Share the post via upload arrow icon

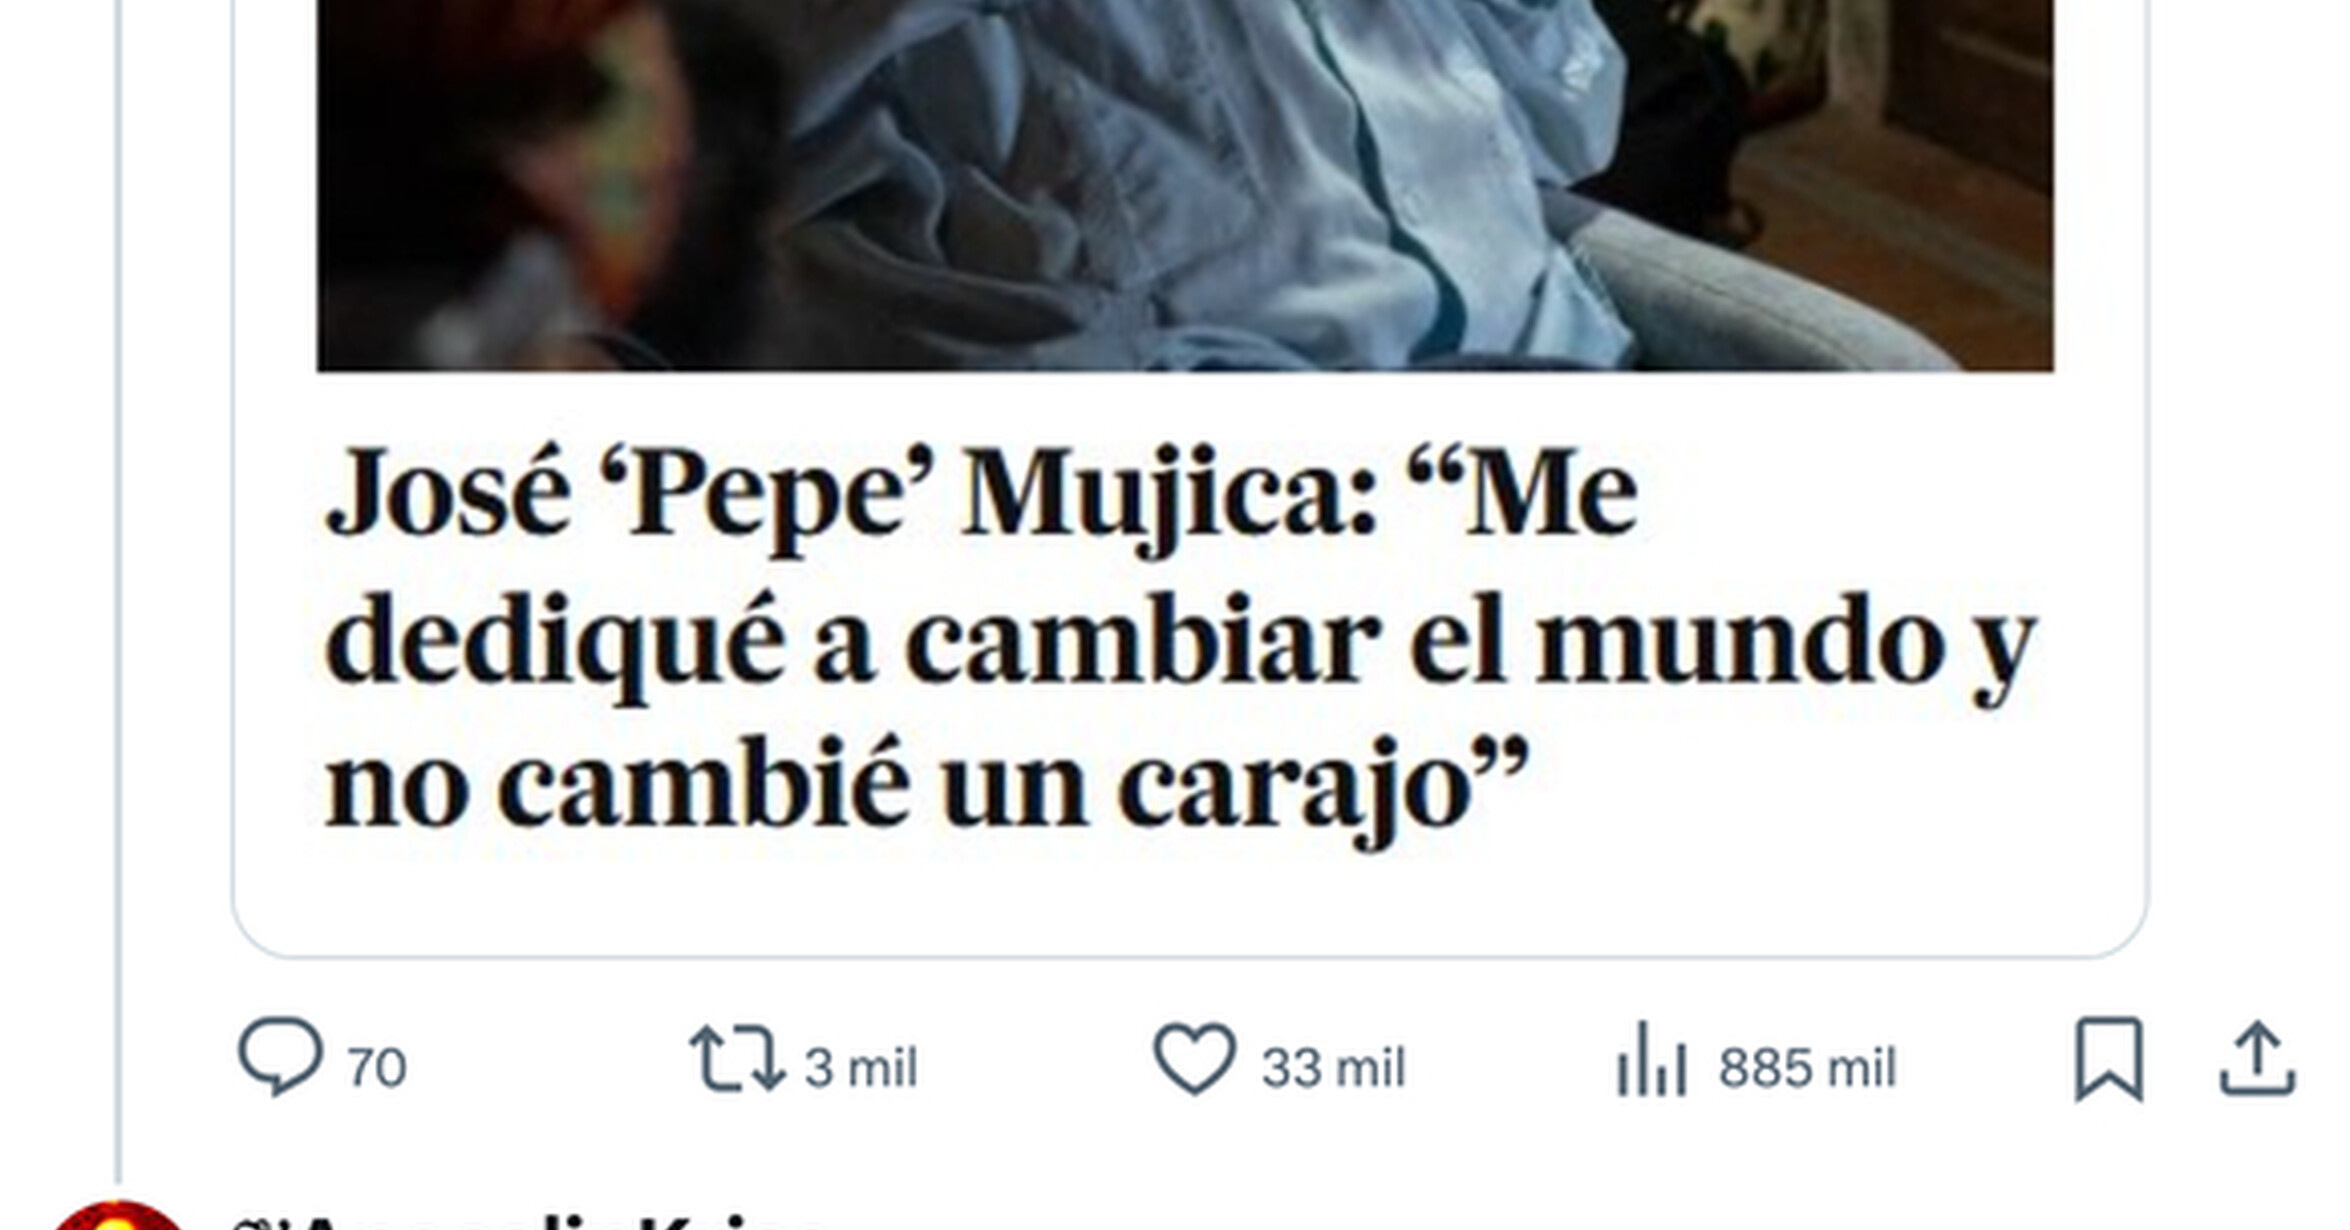[2257, 1058]
